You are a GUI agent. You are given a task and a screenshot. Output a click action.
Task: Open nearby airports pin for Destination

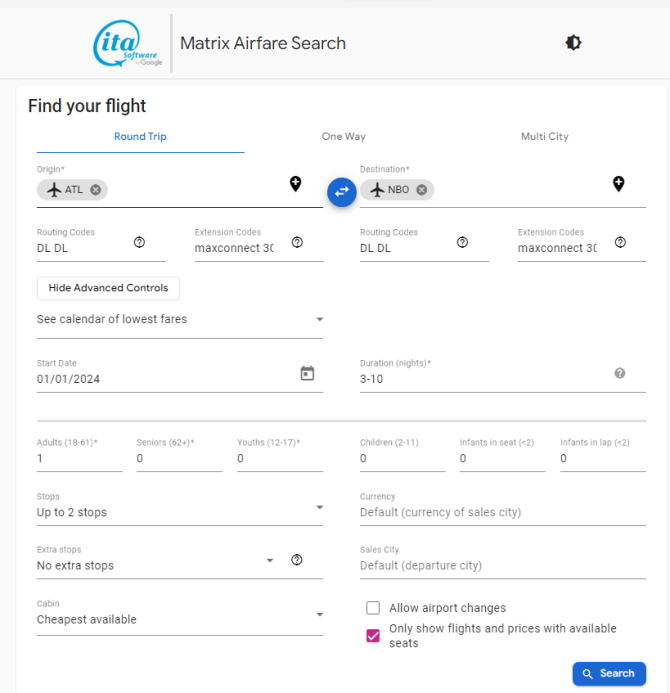[618, 183]
